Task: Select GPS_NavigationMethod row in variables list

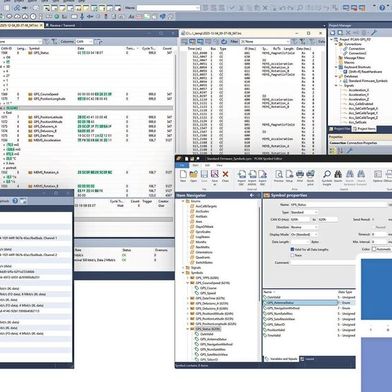Action: coord(309,308)
